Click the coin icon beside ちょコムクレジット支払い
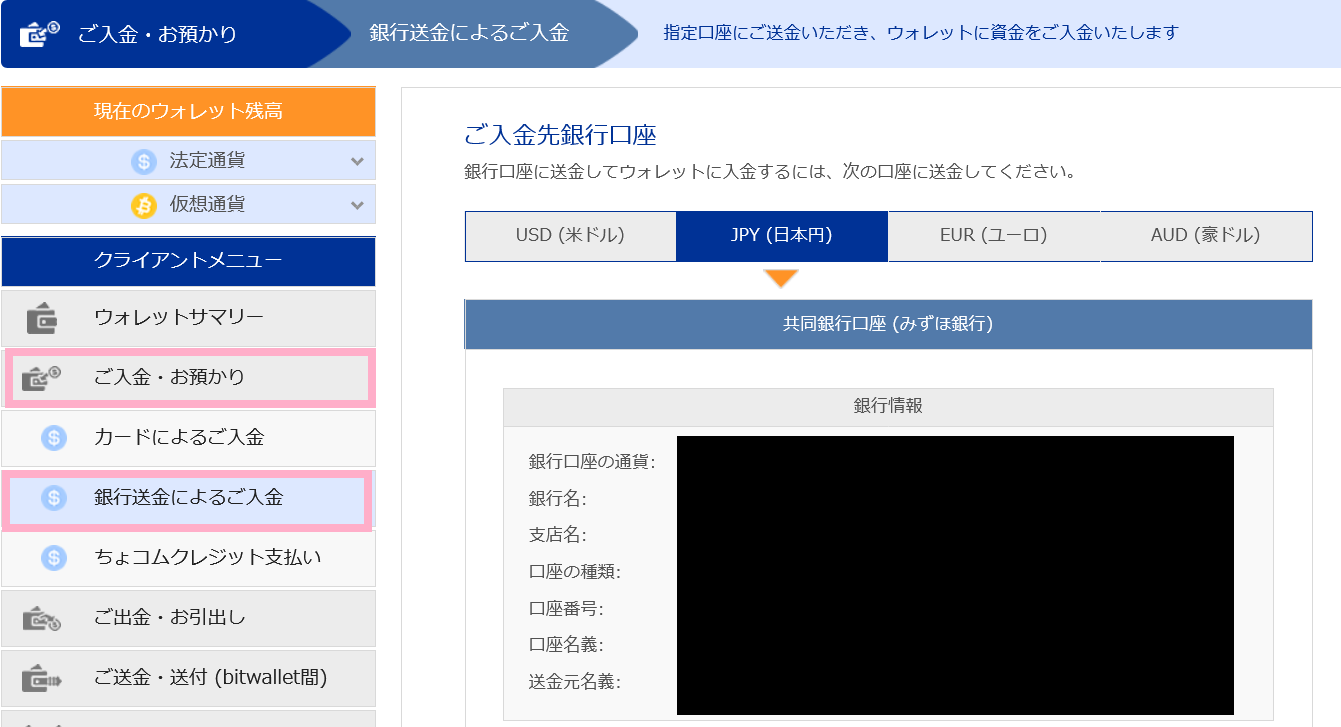1341x727 pixels. [54, 558]
